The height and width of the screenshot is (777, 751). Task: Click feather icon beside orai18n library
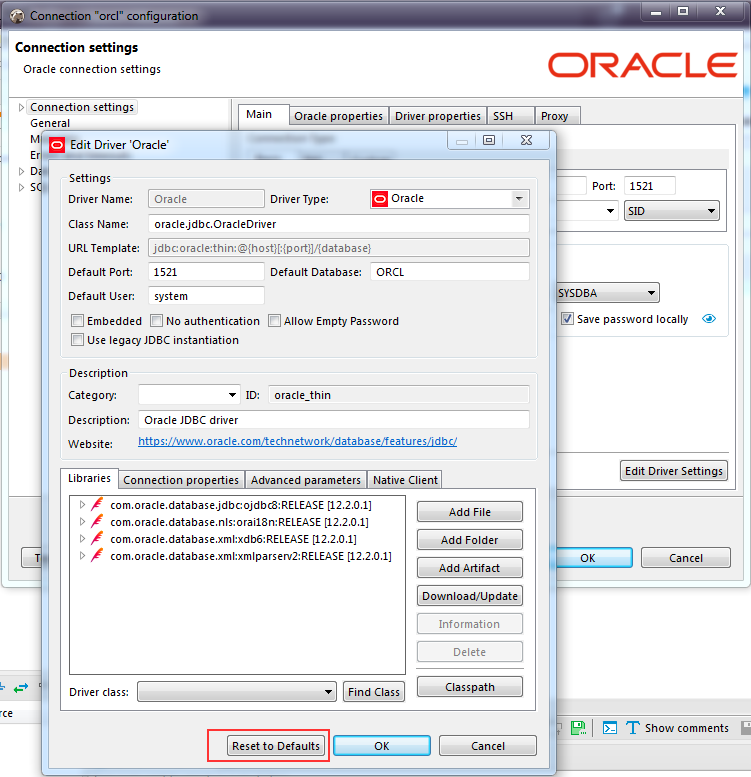97,521
